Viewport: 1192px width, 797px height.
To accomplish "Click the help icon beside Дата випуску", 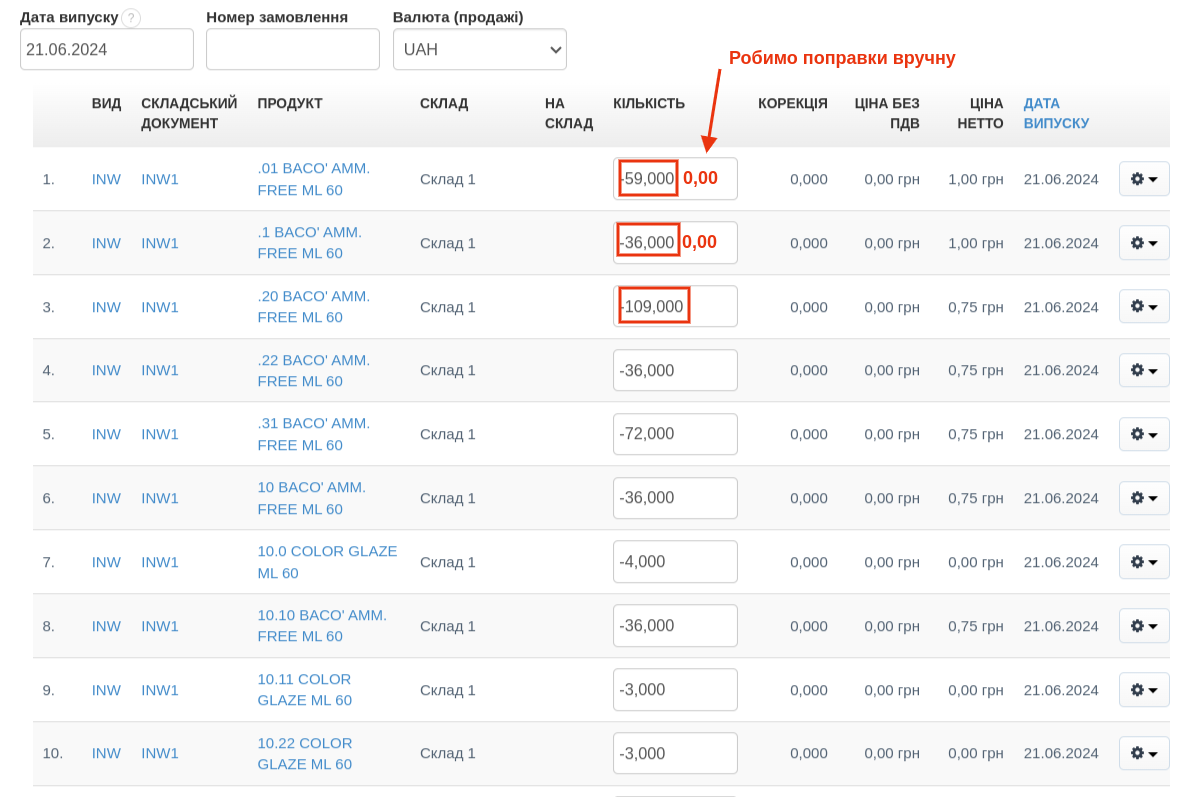I will (131, 18).
